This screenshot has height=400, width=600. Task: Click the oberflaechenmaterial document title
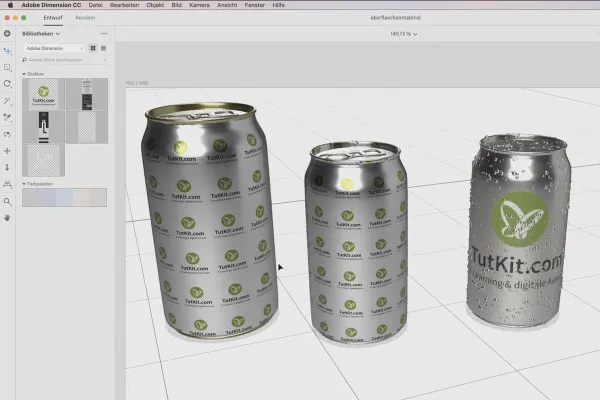[396, 18]
